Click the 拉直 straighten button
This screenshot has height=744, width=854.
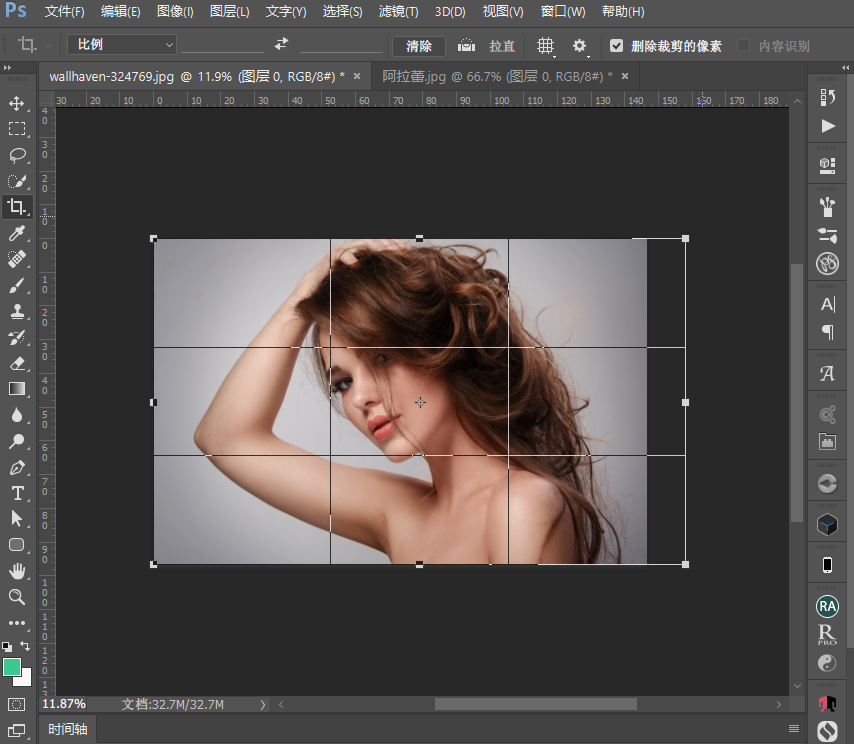click(502, 46)
